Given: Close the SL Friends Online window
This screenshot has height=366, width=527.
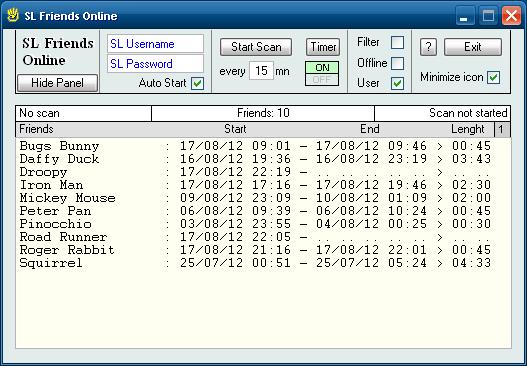Looking at the screenshot, I should (x=511, y=16).
